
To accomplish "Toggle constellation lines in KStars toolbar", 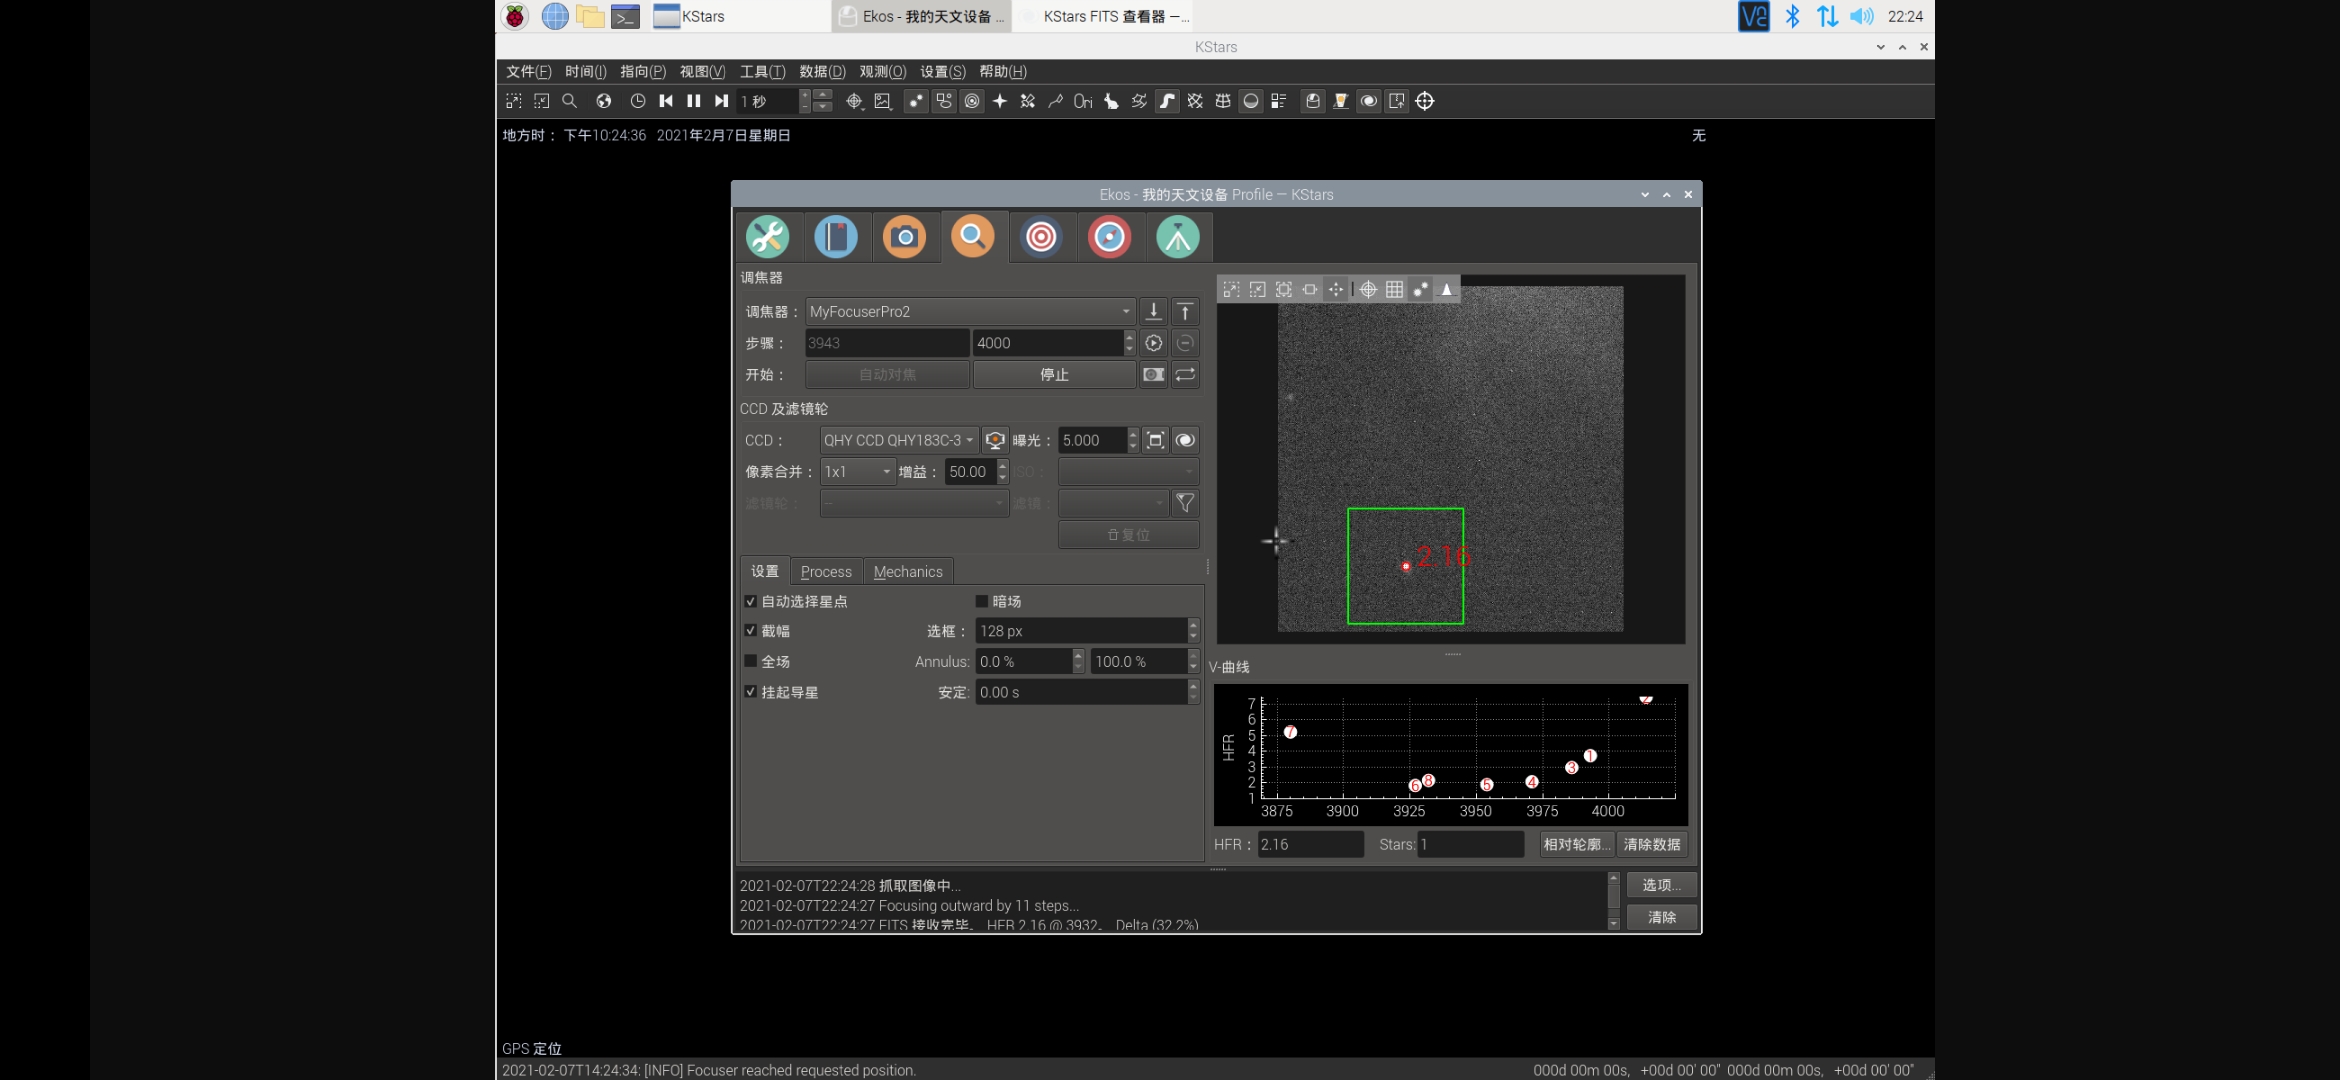I will (1055, 101).
